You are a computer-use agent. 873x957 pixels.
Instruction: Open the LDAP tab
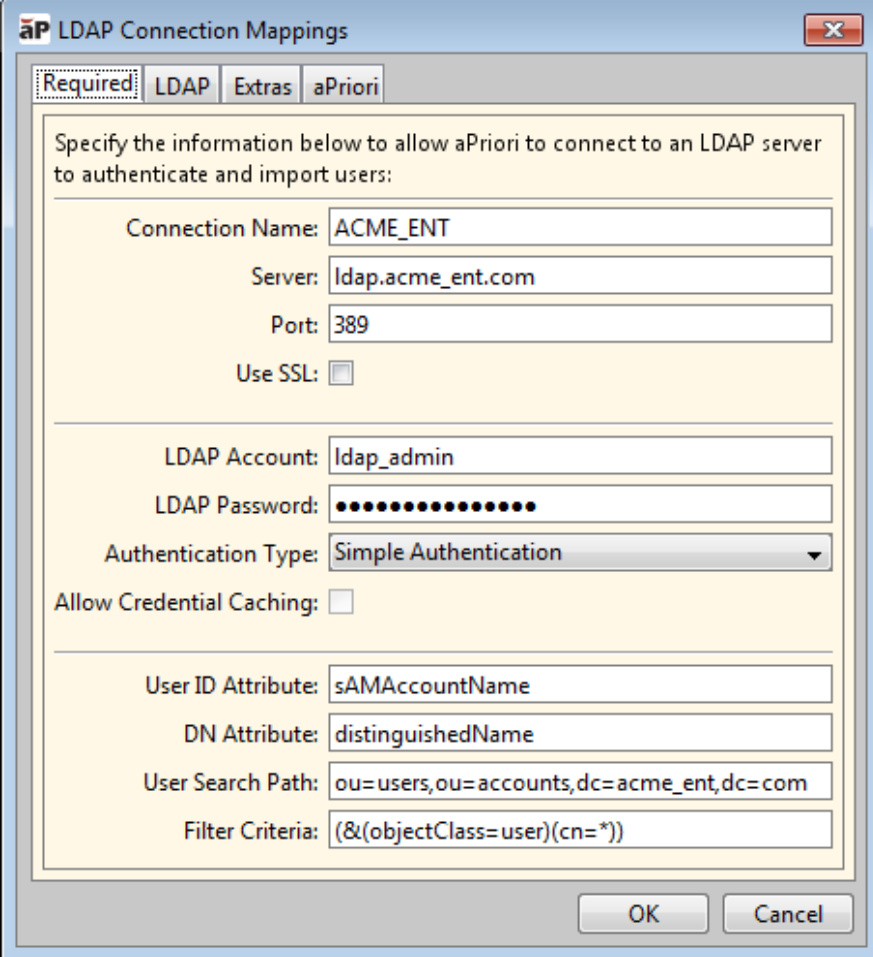point(182,87)
